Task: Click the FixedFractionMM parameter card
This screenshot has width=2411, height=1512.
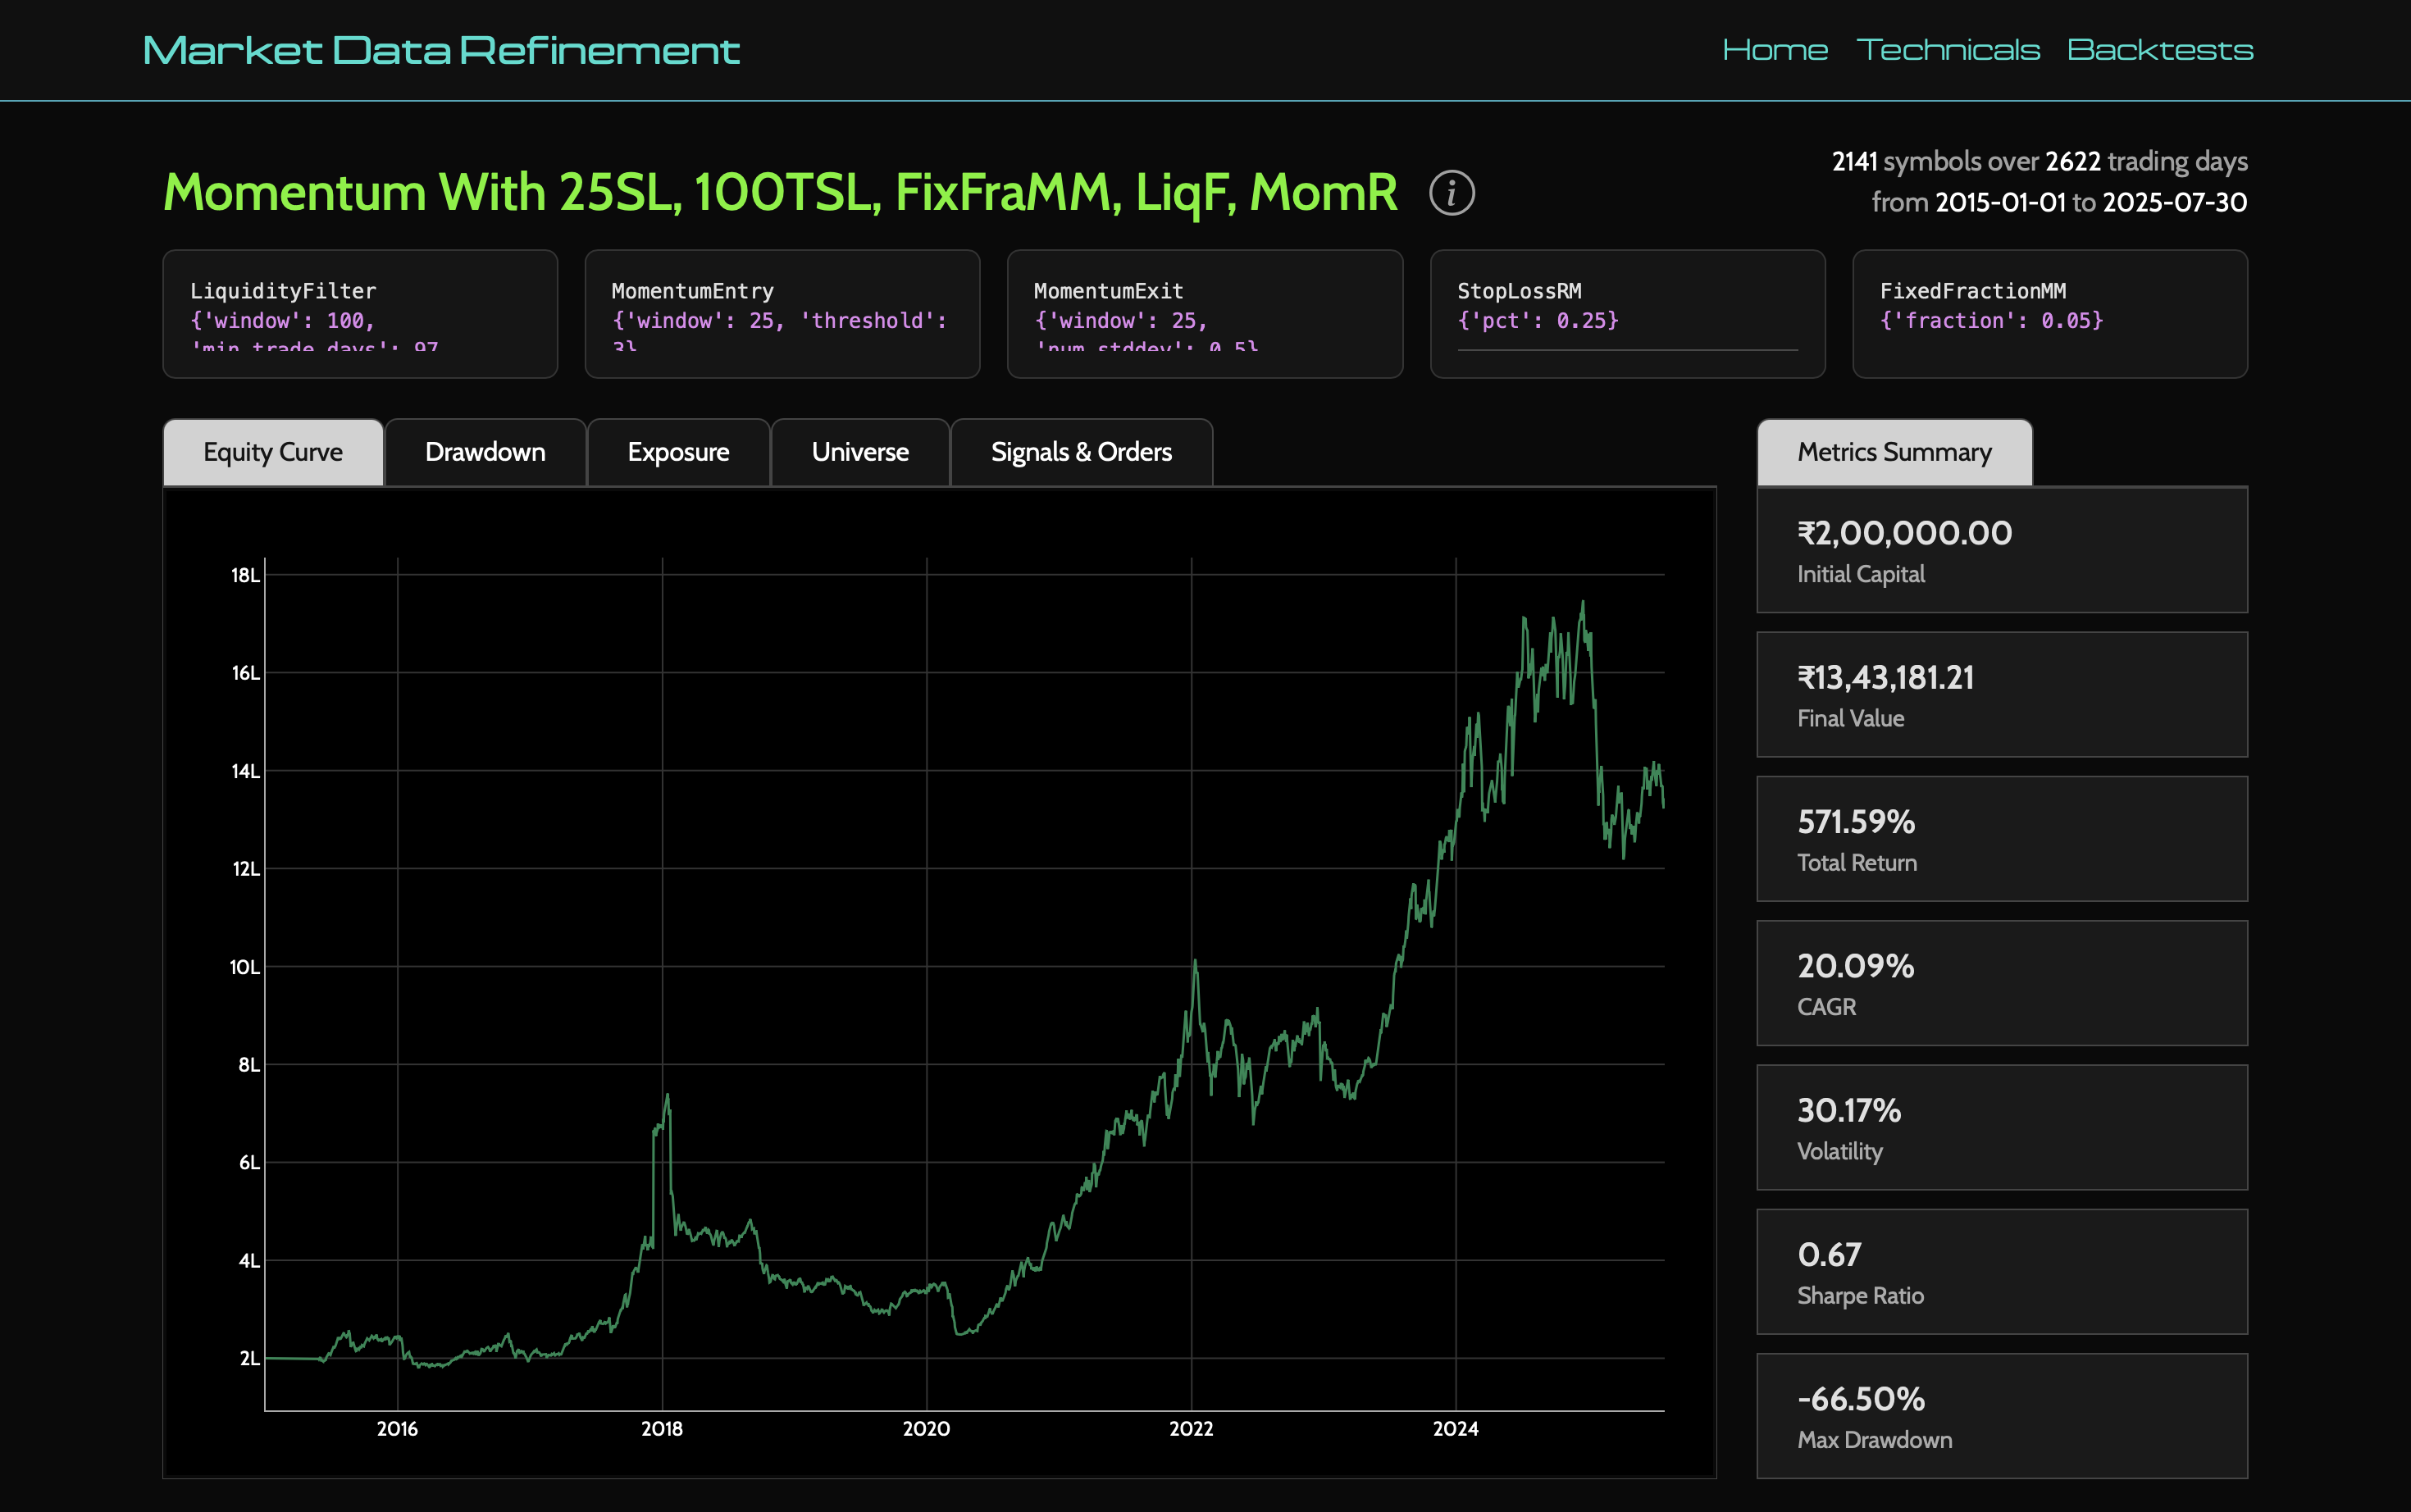Action: (2049, 314)
